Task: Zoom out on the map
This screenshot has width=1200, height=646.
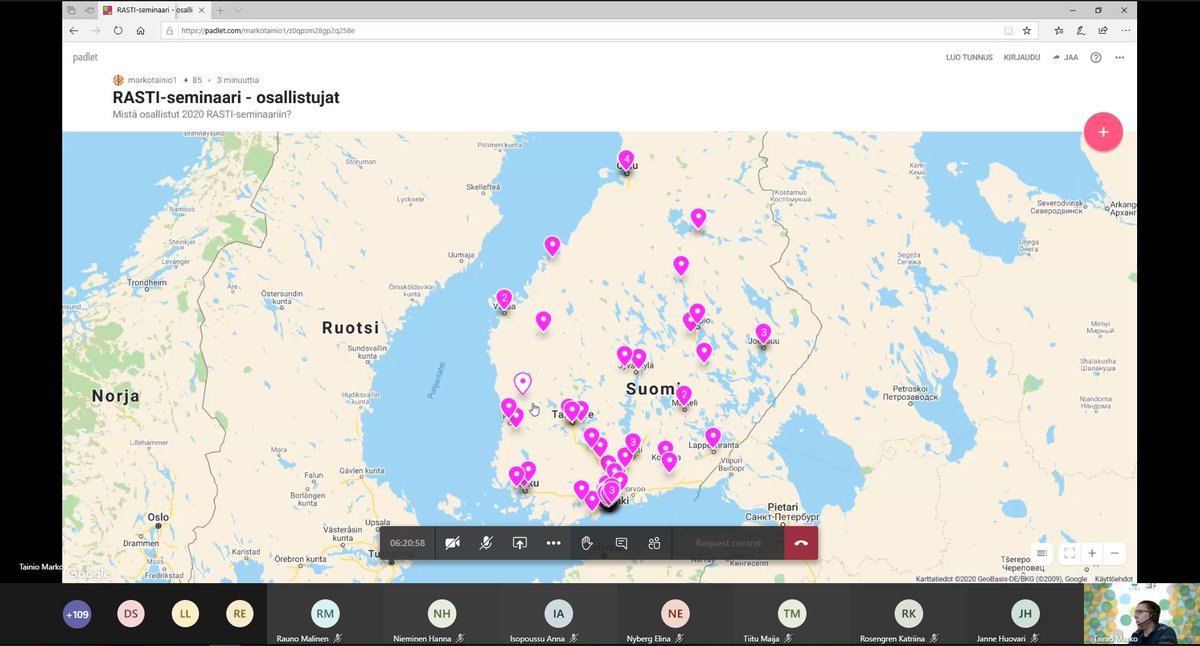Action: pos(1115,553)
